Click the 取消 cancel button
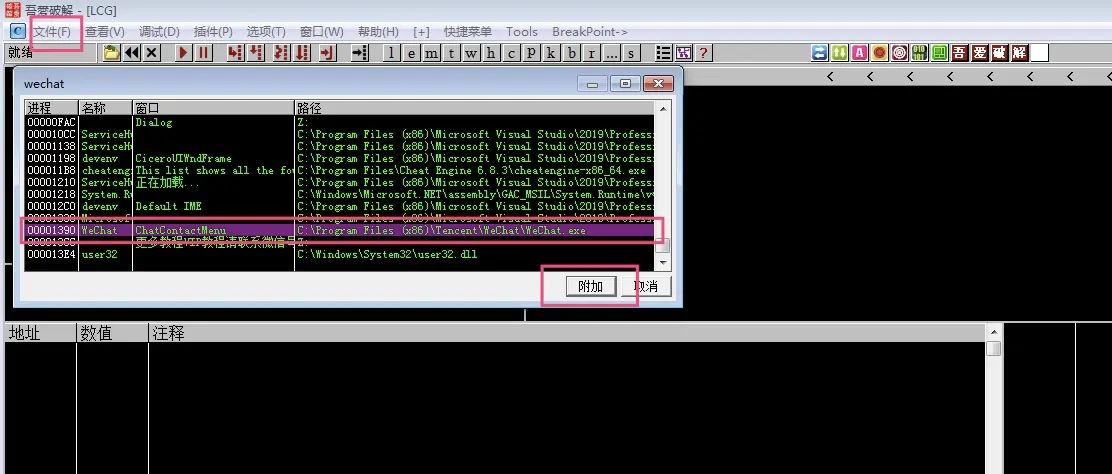This screenshot has height=474, width=1112. coord(645,287)
